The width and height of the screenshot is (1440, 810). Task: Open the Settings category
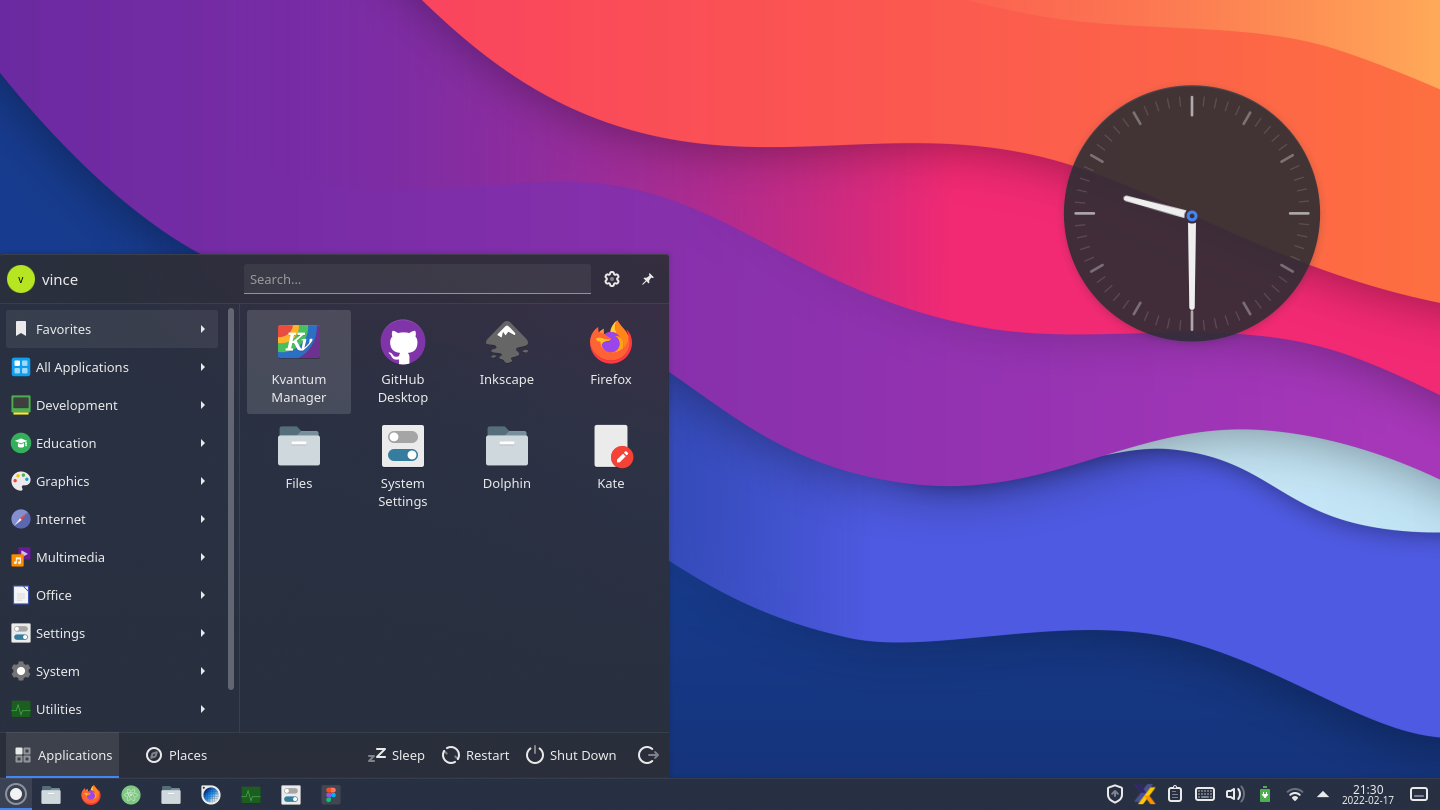coord(112,633)
